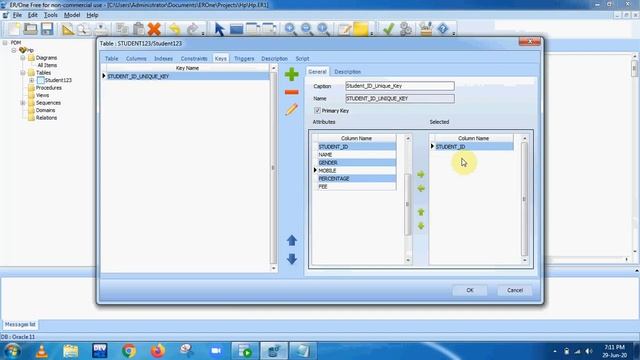This screenshot has height=360, width=640.
Task: Toggle the Primary Key checkbox
Action: pos(317,111)
